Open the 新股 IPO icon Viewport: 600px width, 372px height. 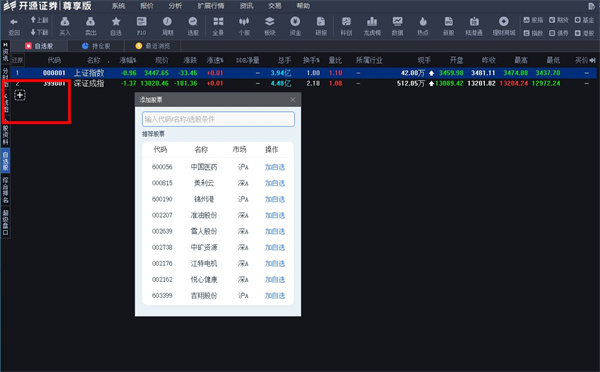point(448,22)
